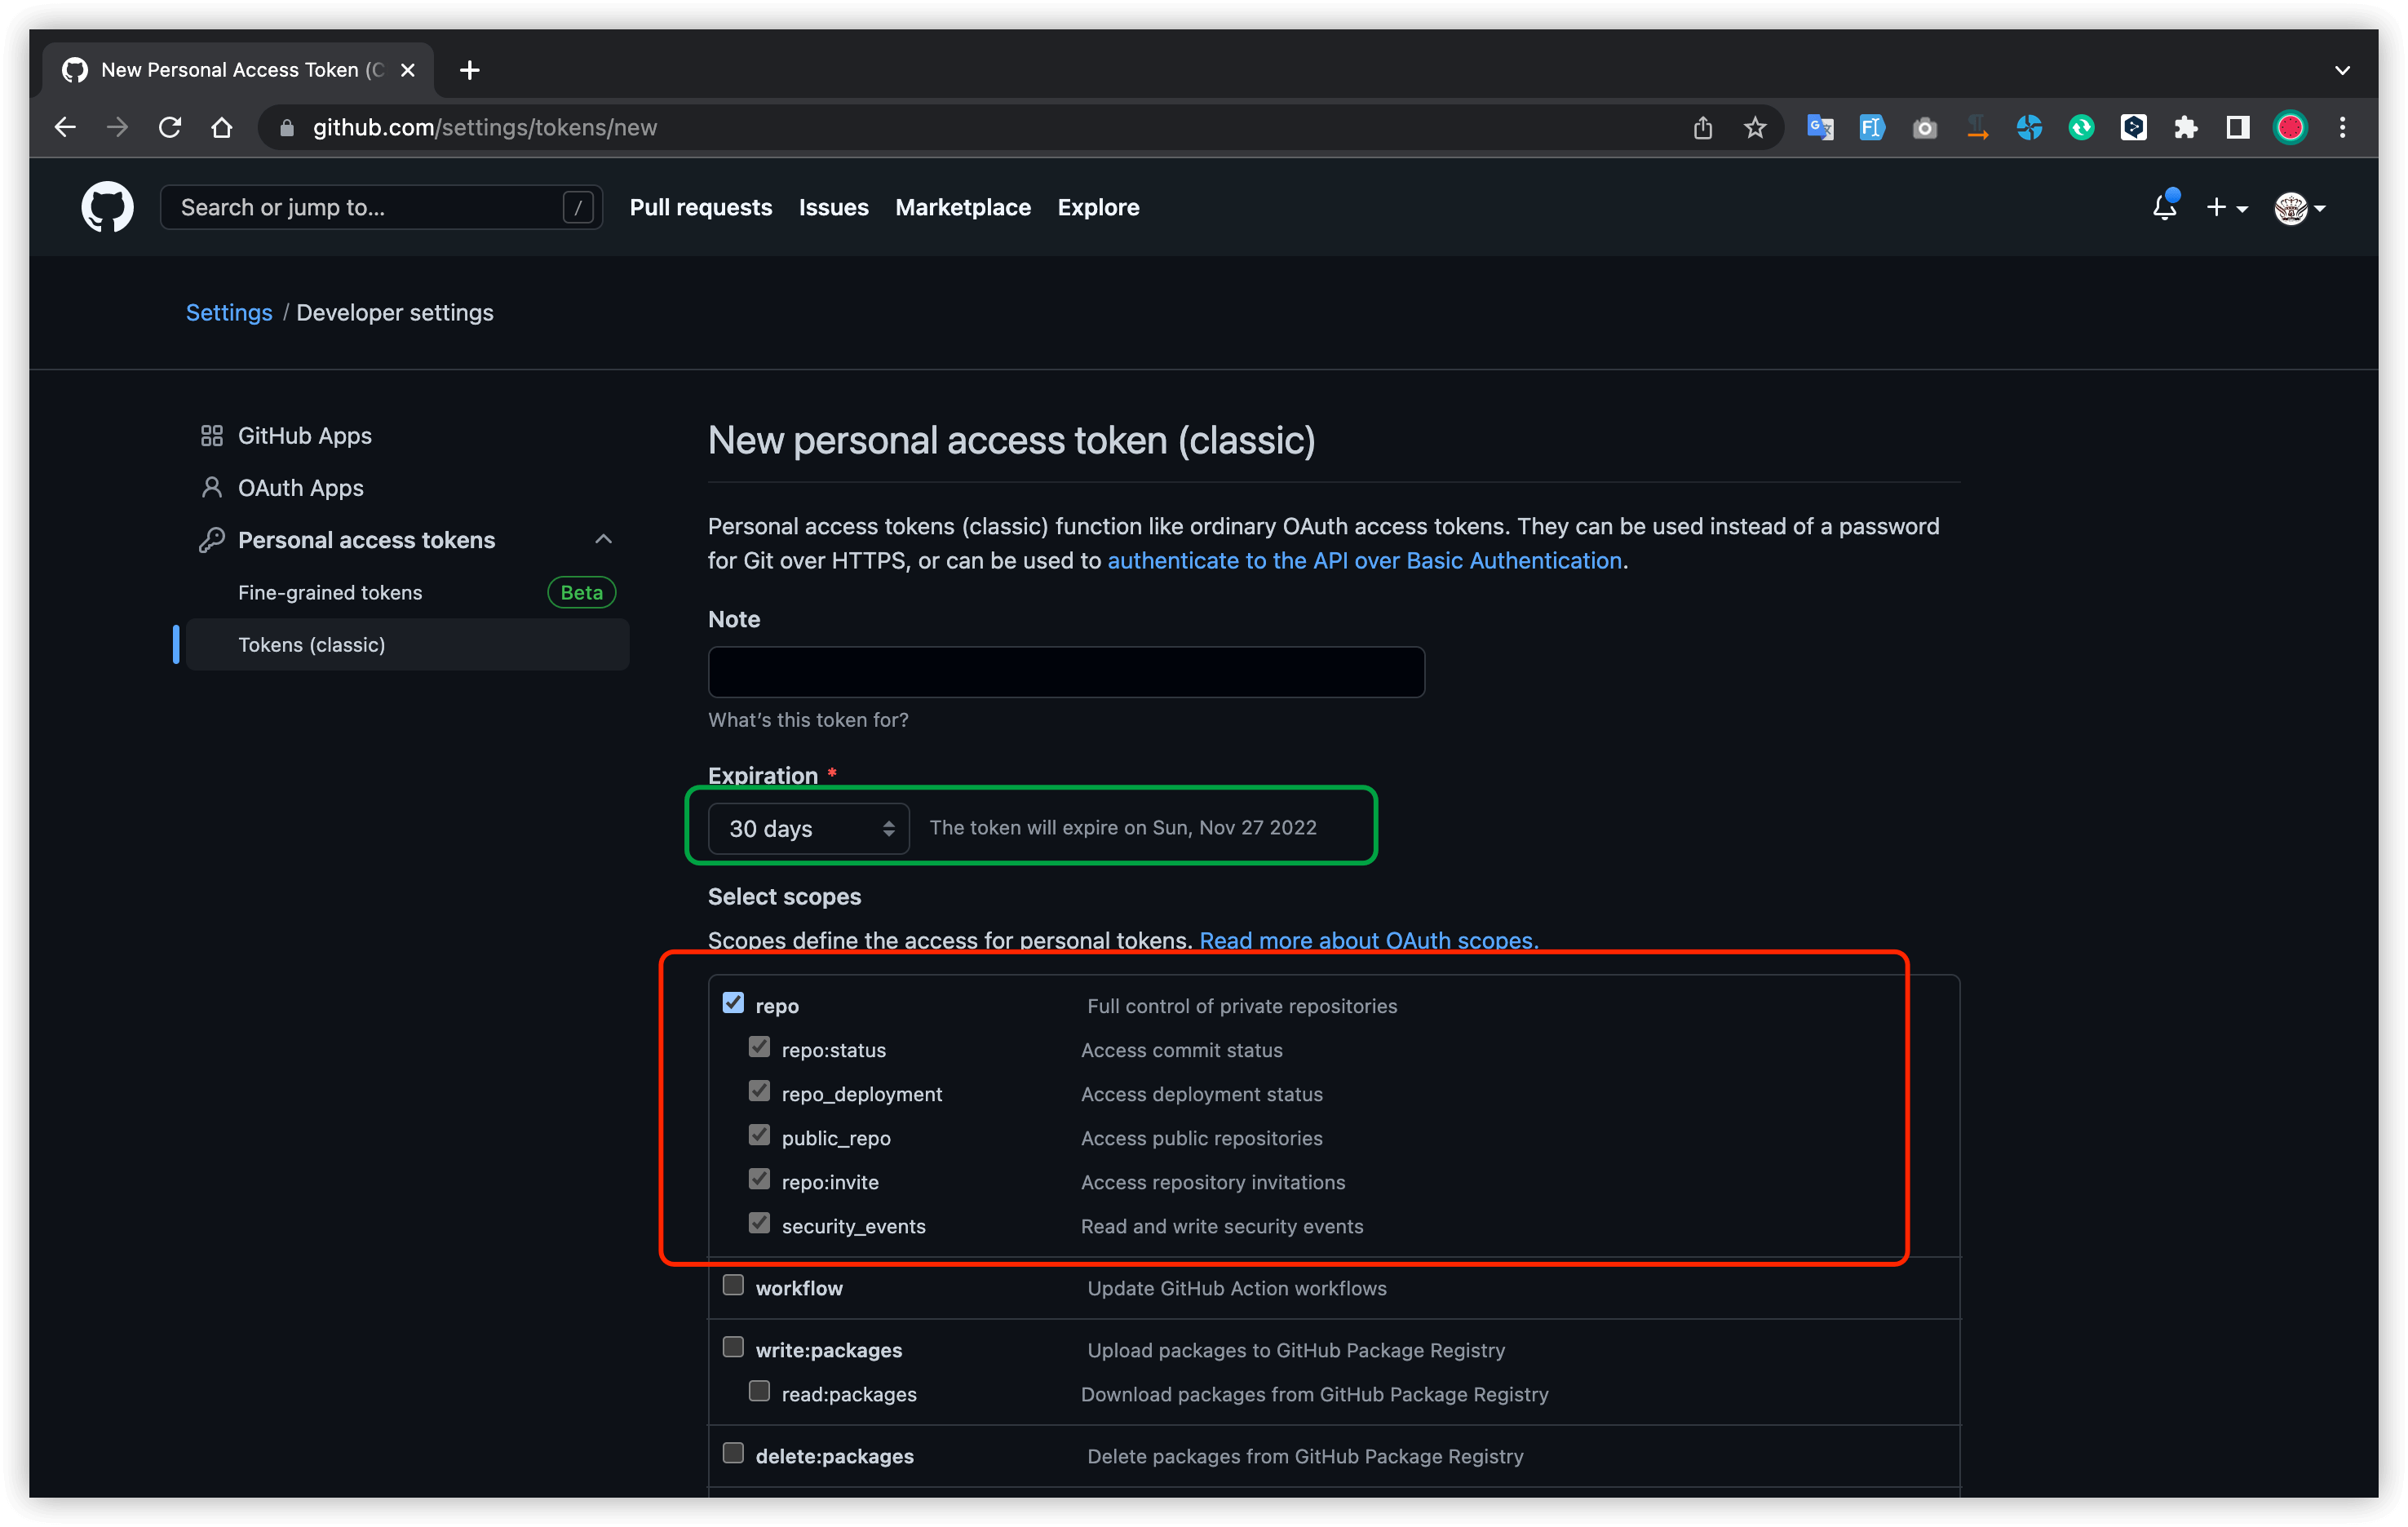Open Marketplace in the header
2408x1527 pixels.
(963, 207)
